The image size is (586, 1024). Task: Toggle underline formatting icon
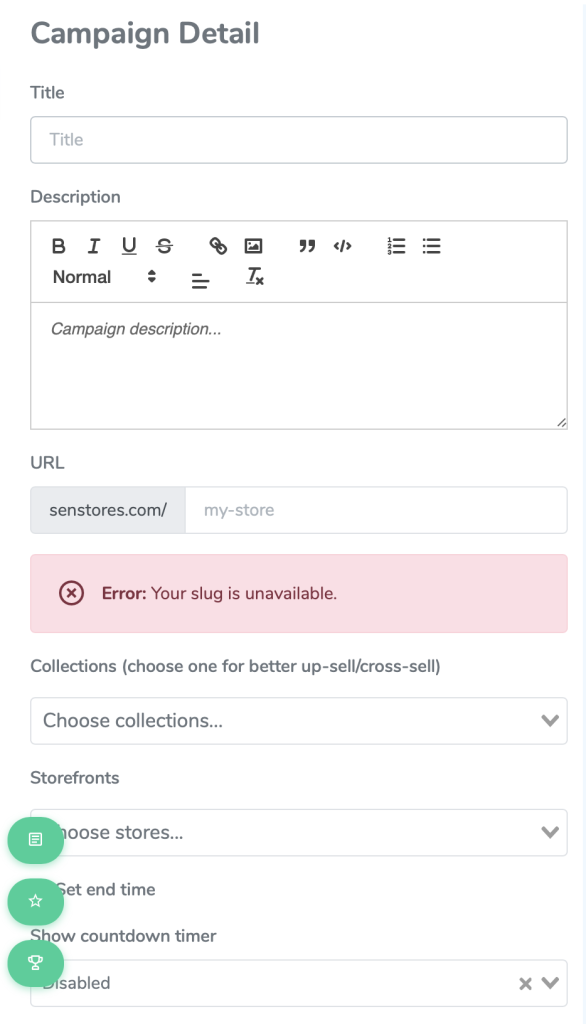click(x=129, y=246)
